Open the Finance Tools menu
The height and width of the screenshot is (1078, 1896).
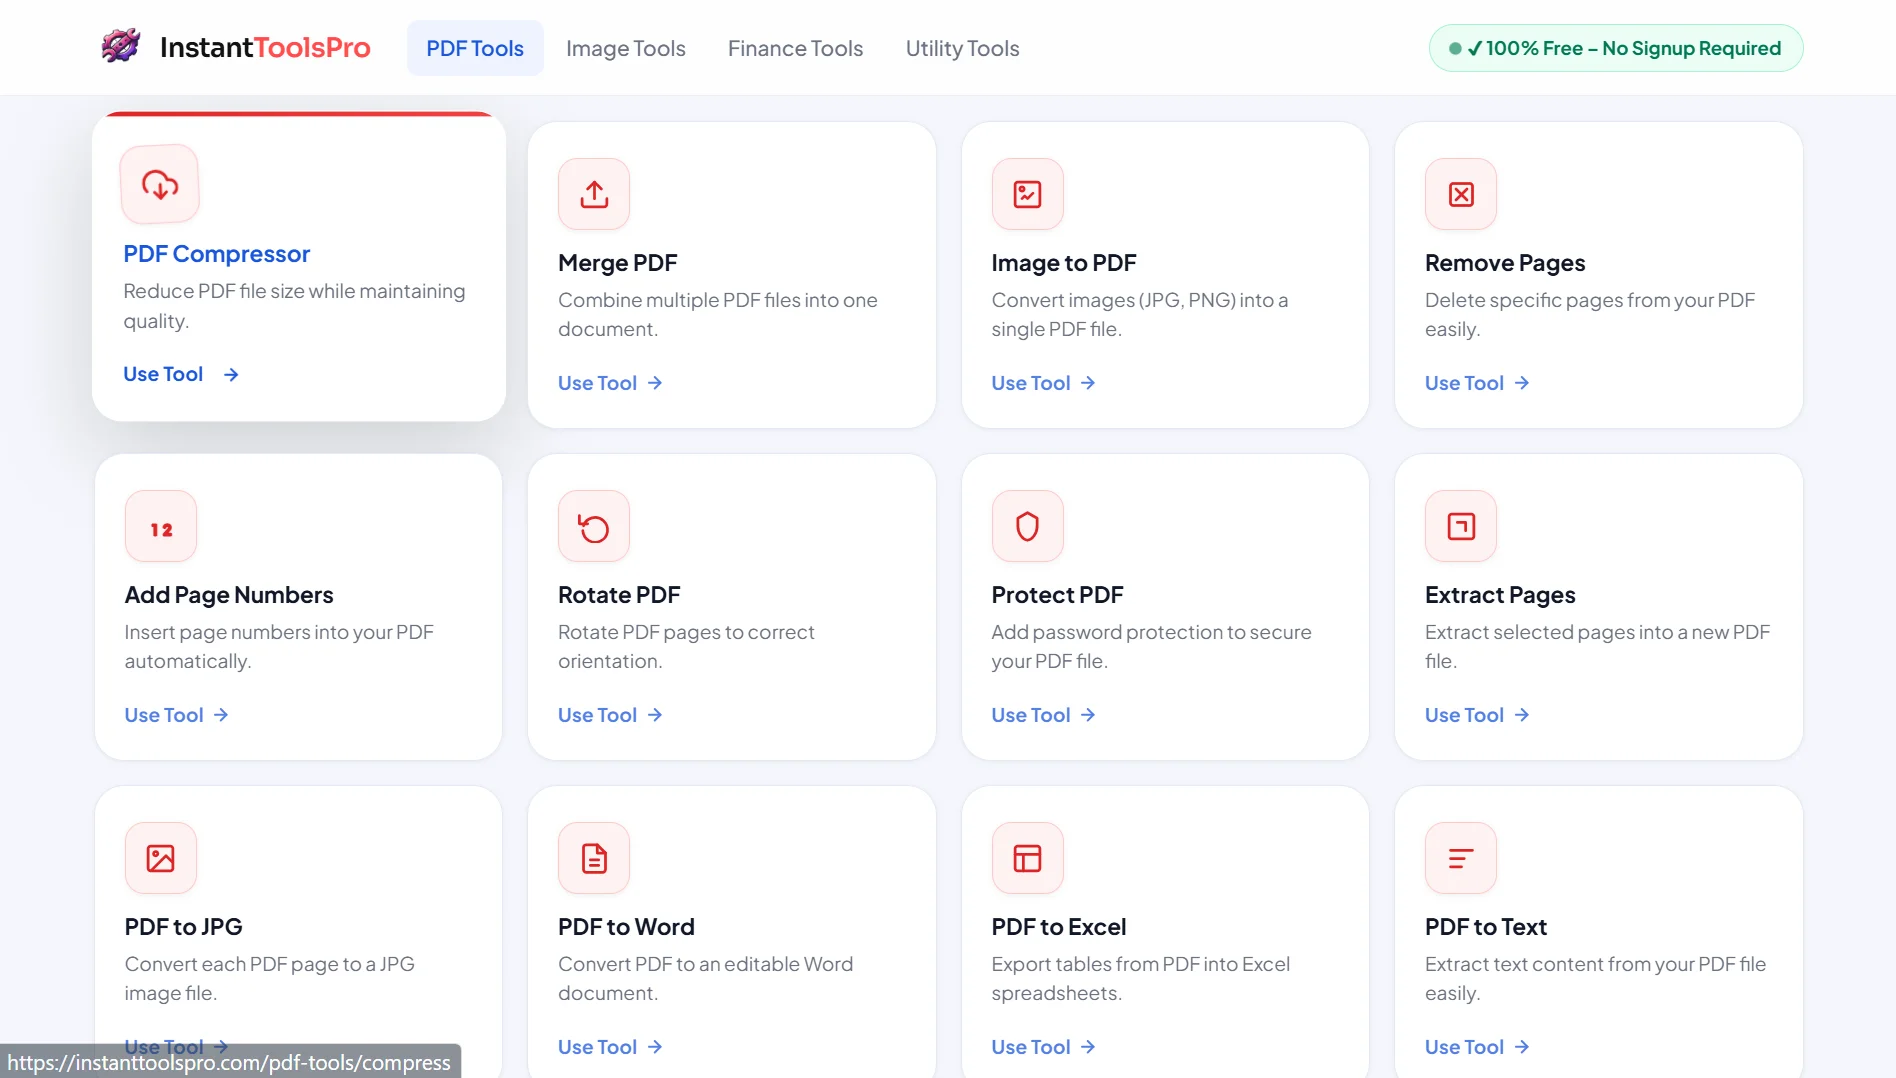[795, 48]
